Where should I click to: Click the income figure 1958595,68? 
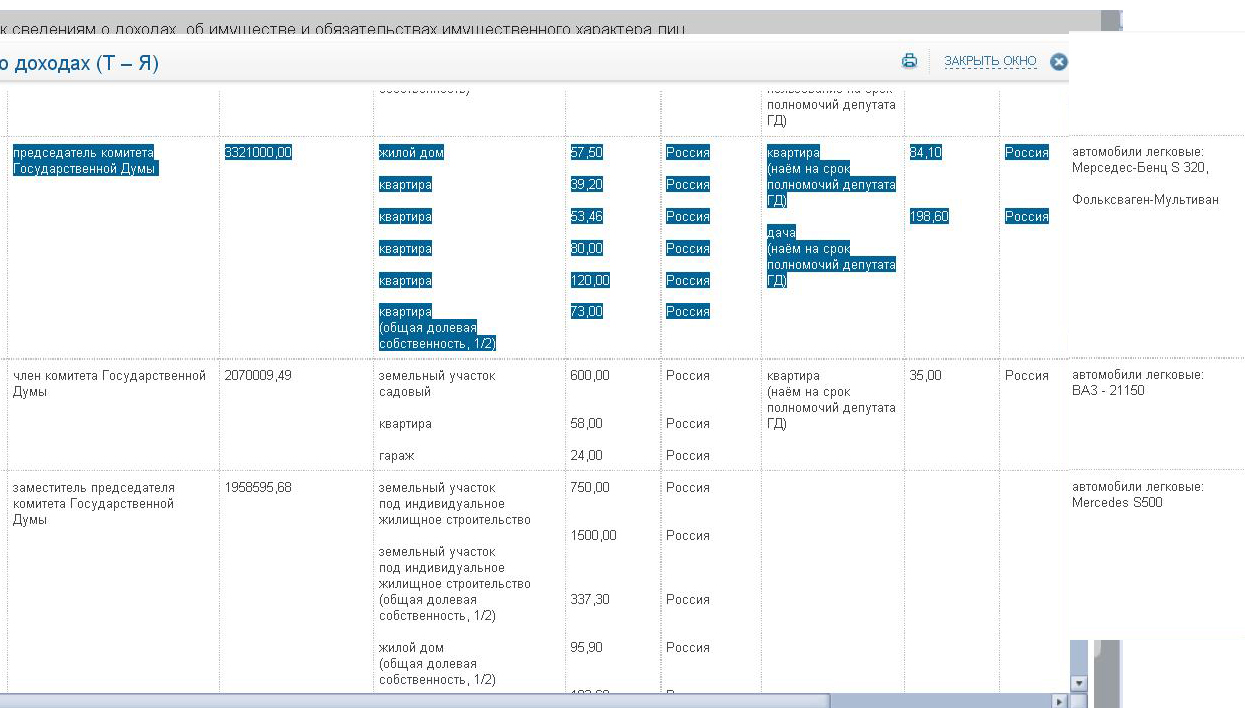pos(258,488)
